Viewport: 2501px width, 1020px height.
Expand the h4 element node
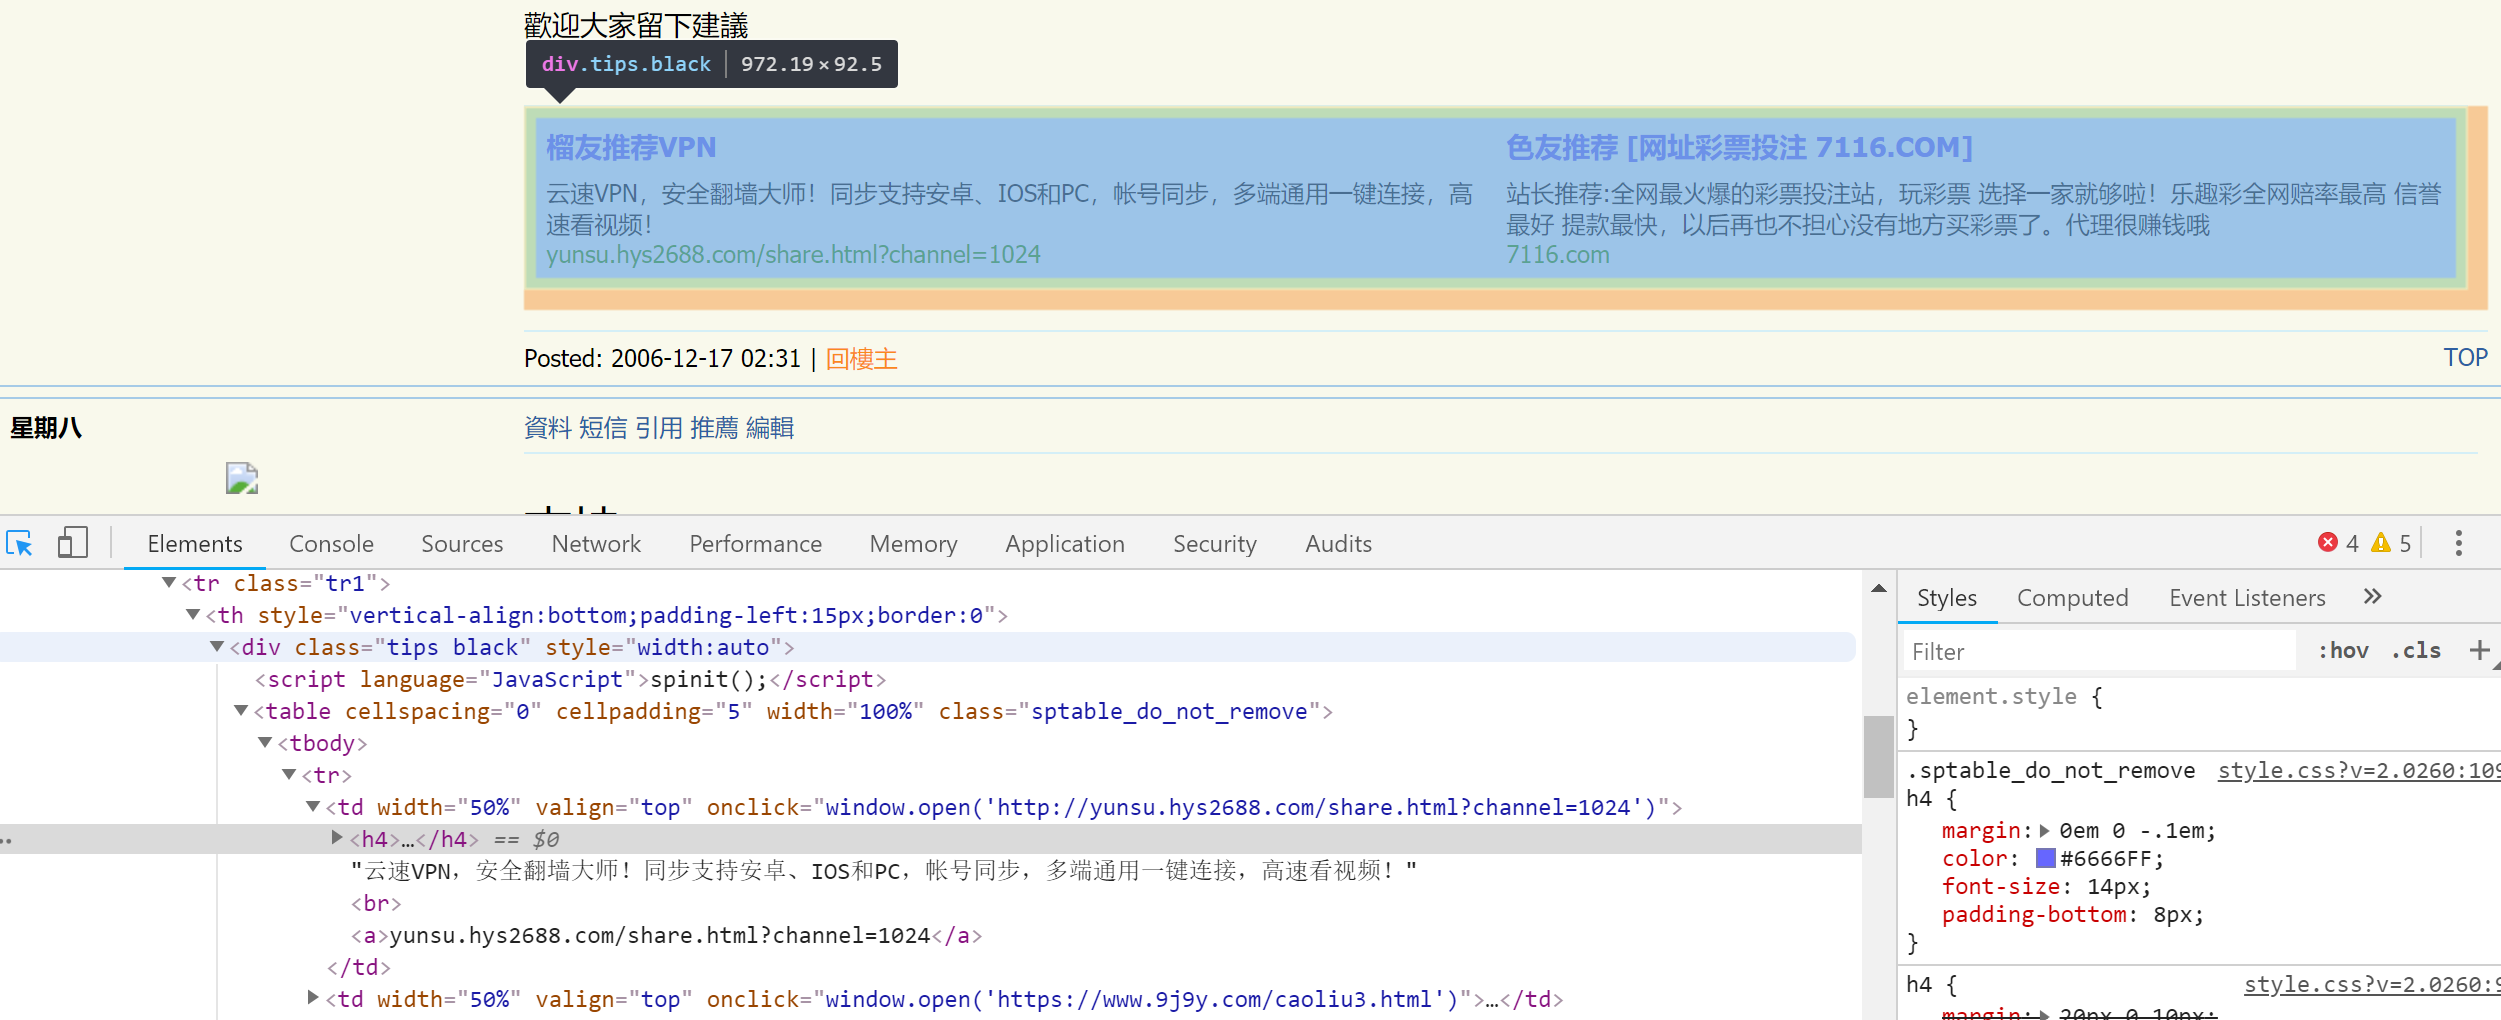(337, 839)
